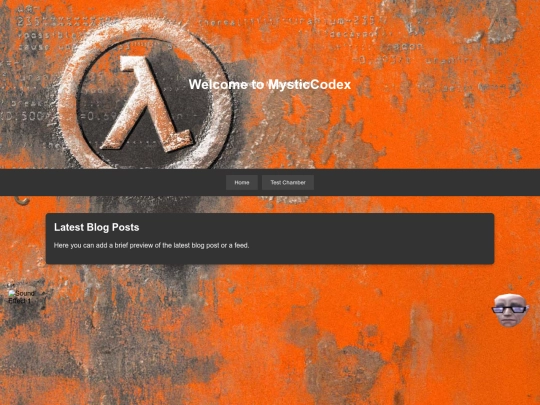Click the Welcome to MysticCodex heading
This screenshot has width=540, height=405.
point(270,84)
